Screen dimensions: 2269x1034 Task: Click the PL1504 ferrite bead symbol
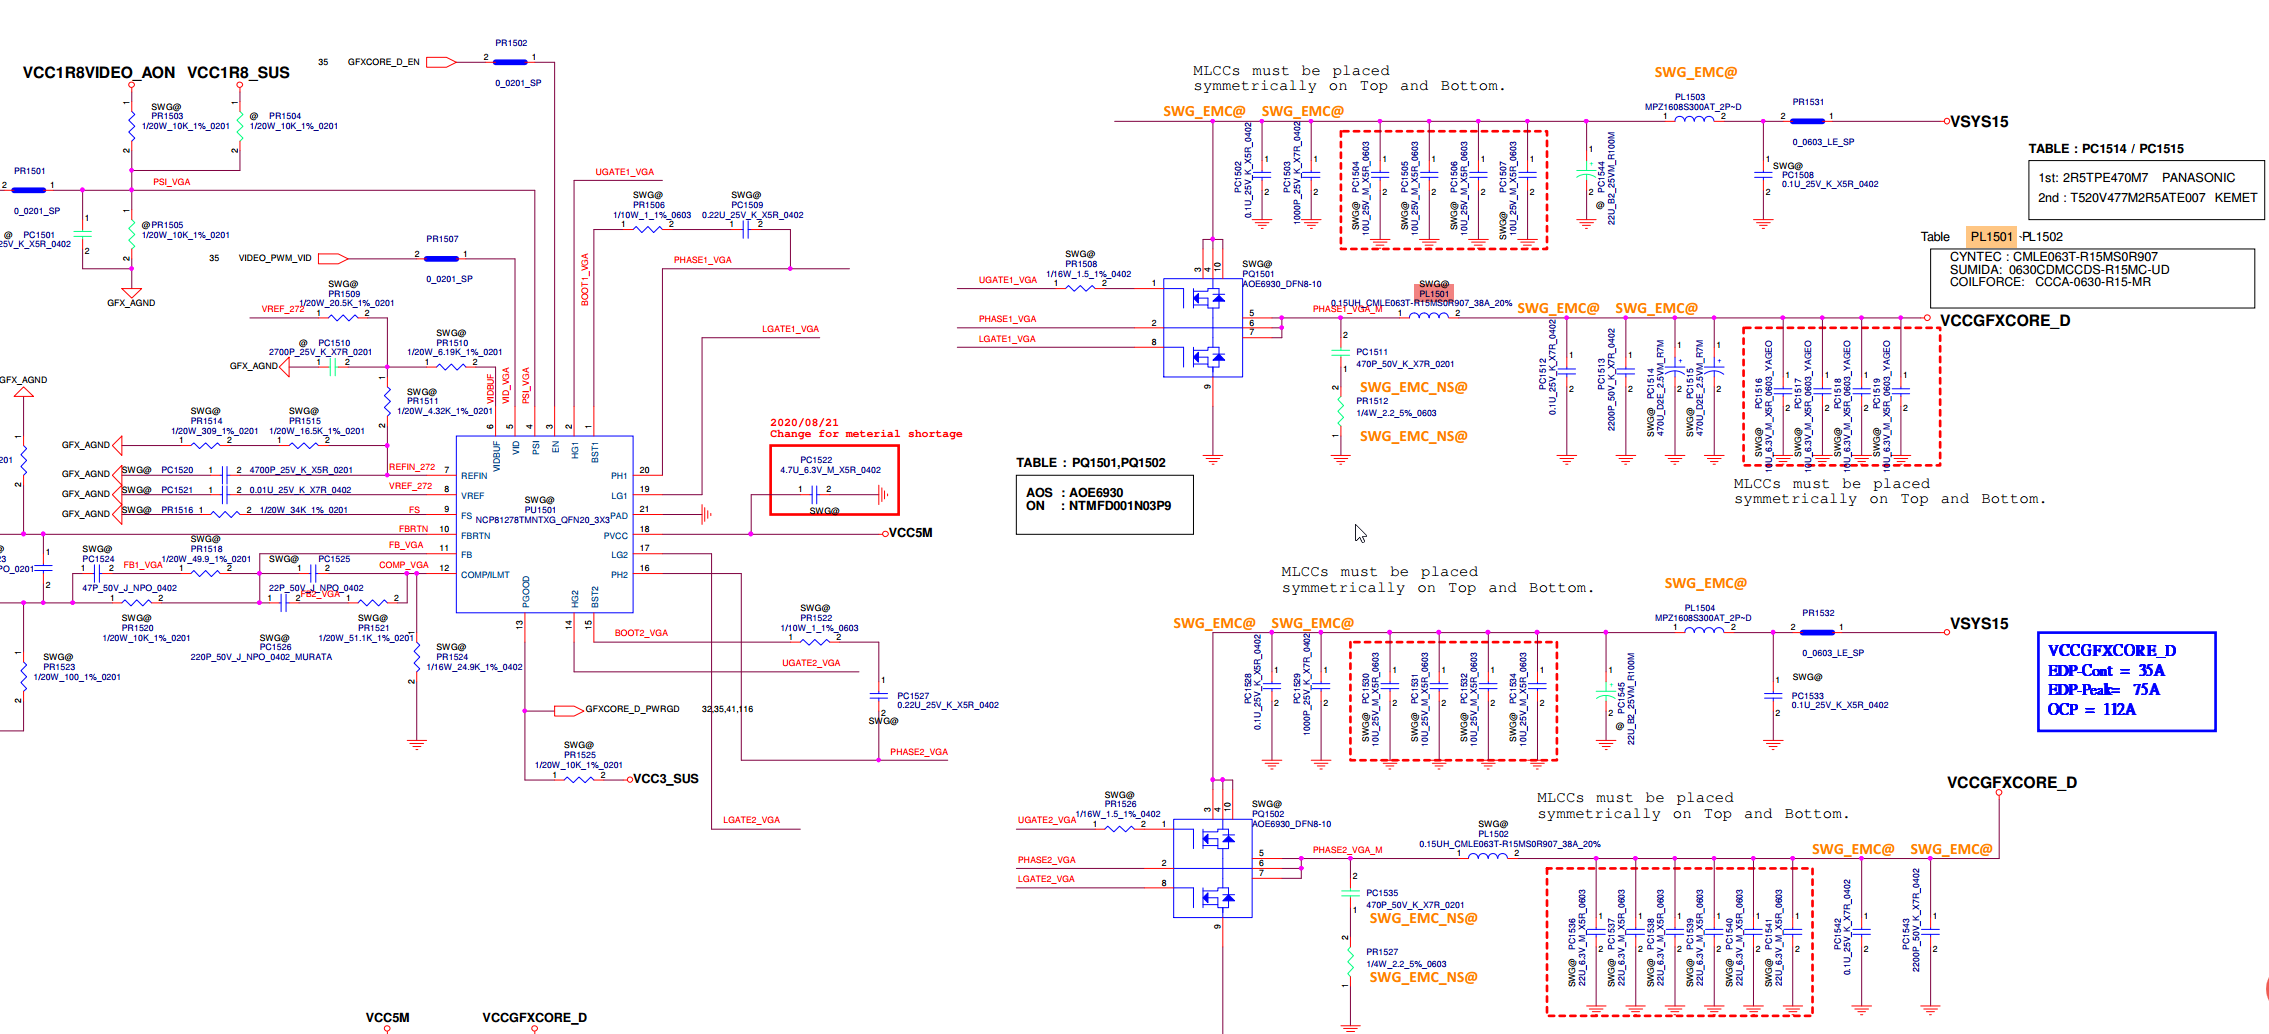1704,629
